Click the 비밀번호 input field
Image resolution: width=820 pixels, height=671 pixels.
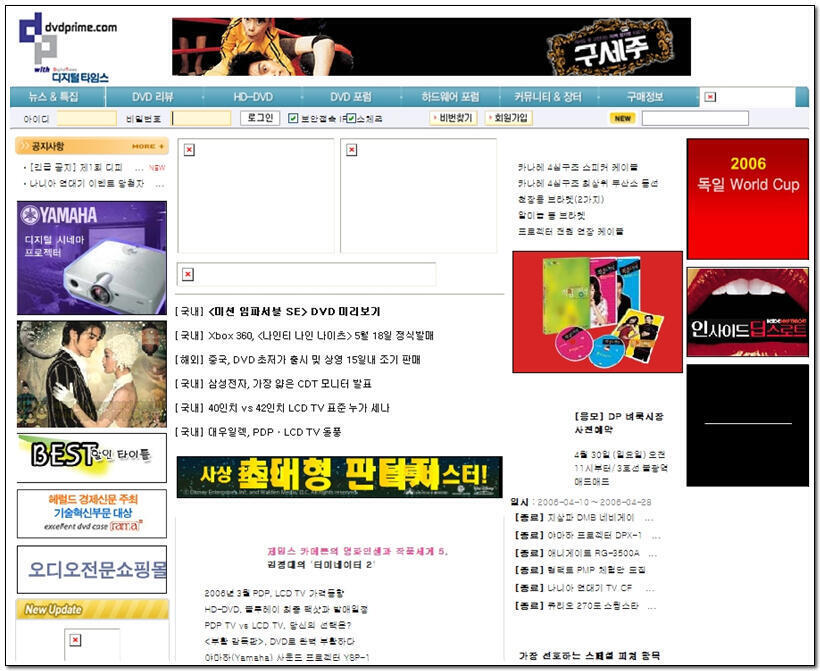coord(201,119)
